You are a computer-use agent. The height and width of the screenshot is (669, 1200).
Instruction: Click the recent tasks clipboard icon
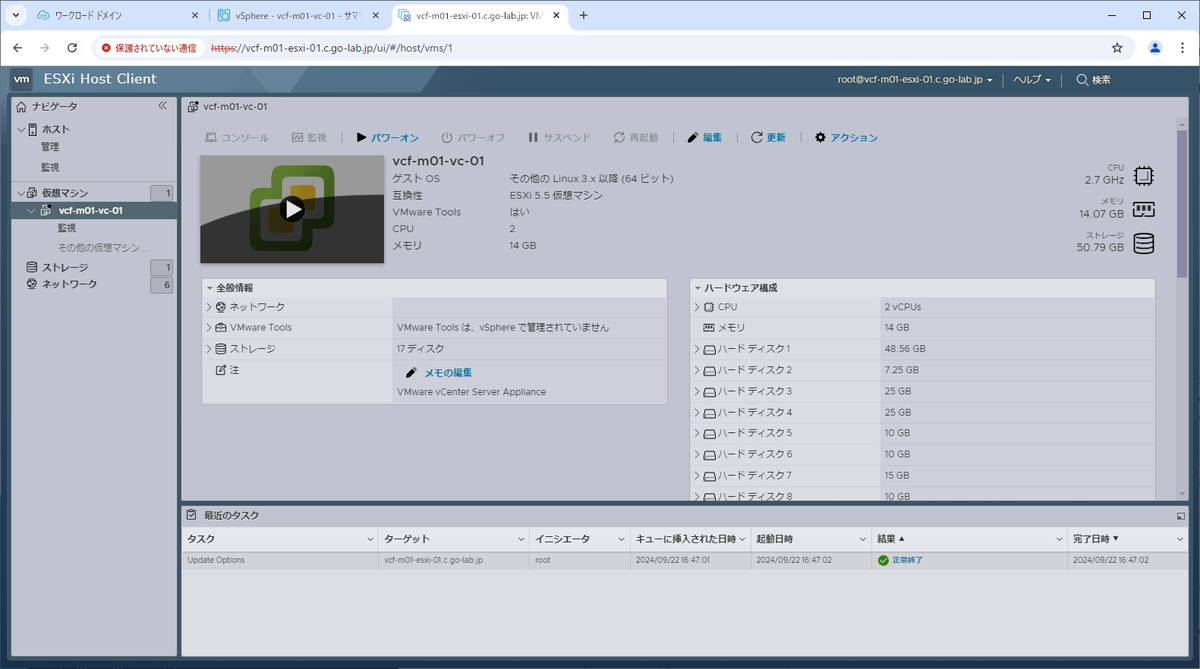tap(192, 515)
